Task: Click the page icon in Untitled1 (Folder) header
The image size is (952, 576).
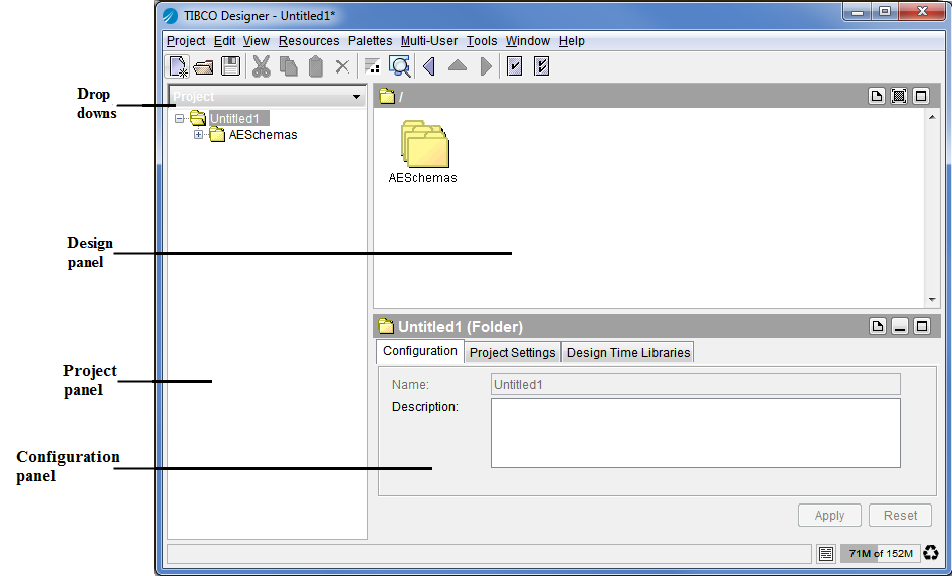Action: (877, 327)
